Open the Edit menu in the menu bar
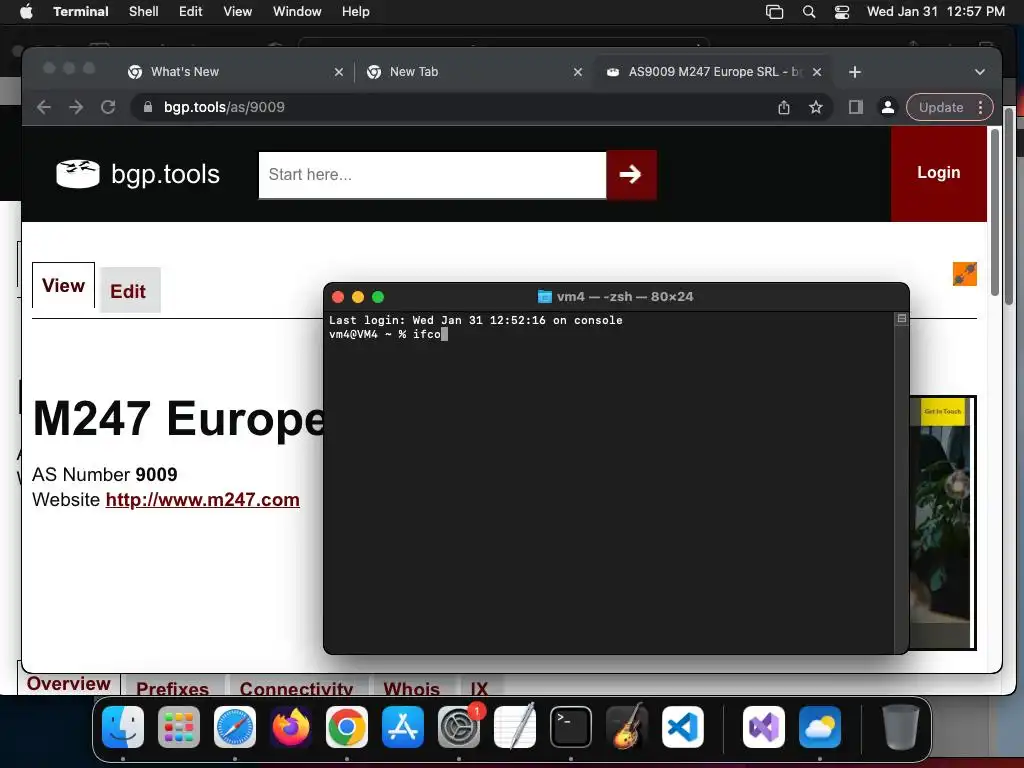Screen dimensions: 1024x768 (191, 12)
